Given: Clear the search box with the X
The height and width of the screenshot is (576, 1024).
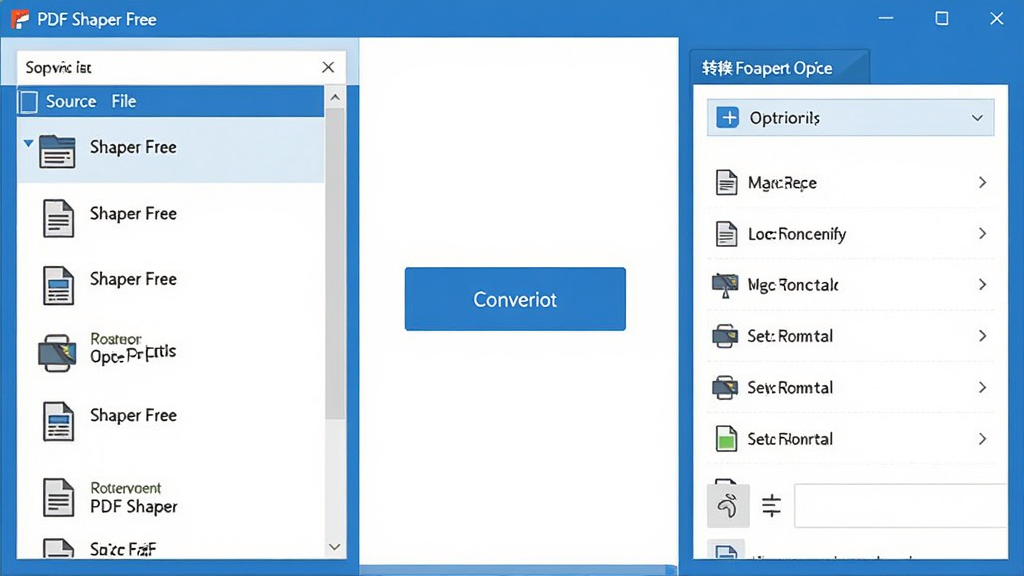Looking at the screenshot, I should click(328, 67).
